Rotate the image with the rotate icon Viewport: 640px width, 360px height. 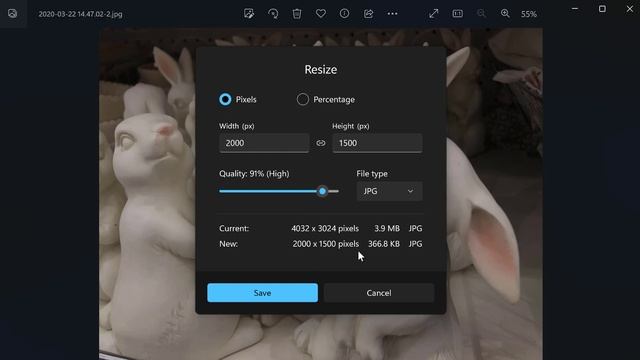[x=273, y=13]
